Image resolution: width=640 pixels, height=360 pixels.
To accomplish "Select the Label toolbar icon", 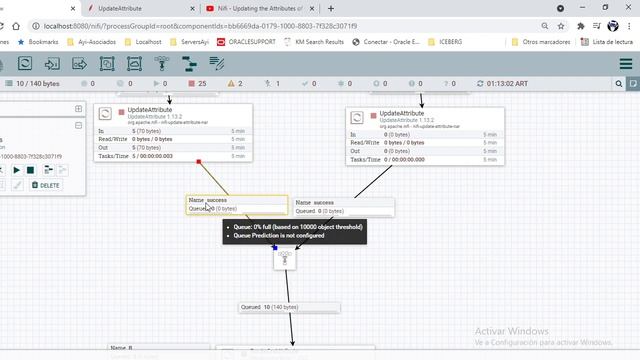I will [x=216, y=64].
